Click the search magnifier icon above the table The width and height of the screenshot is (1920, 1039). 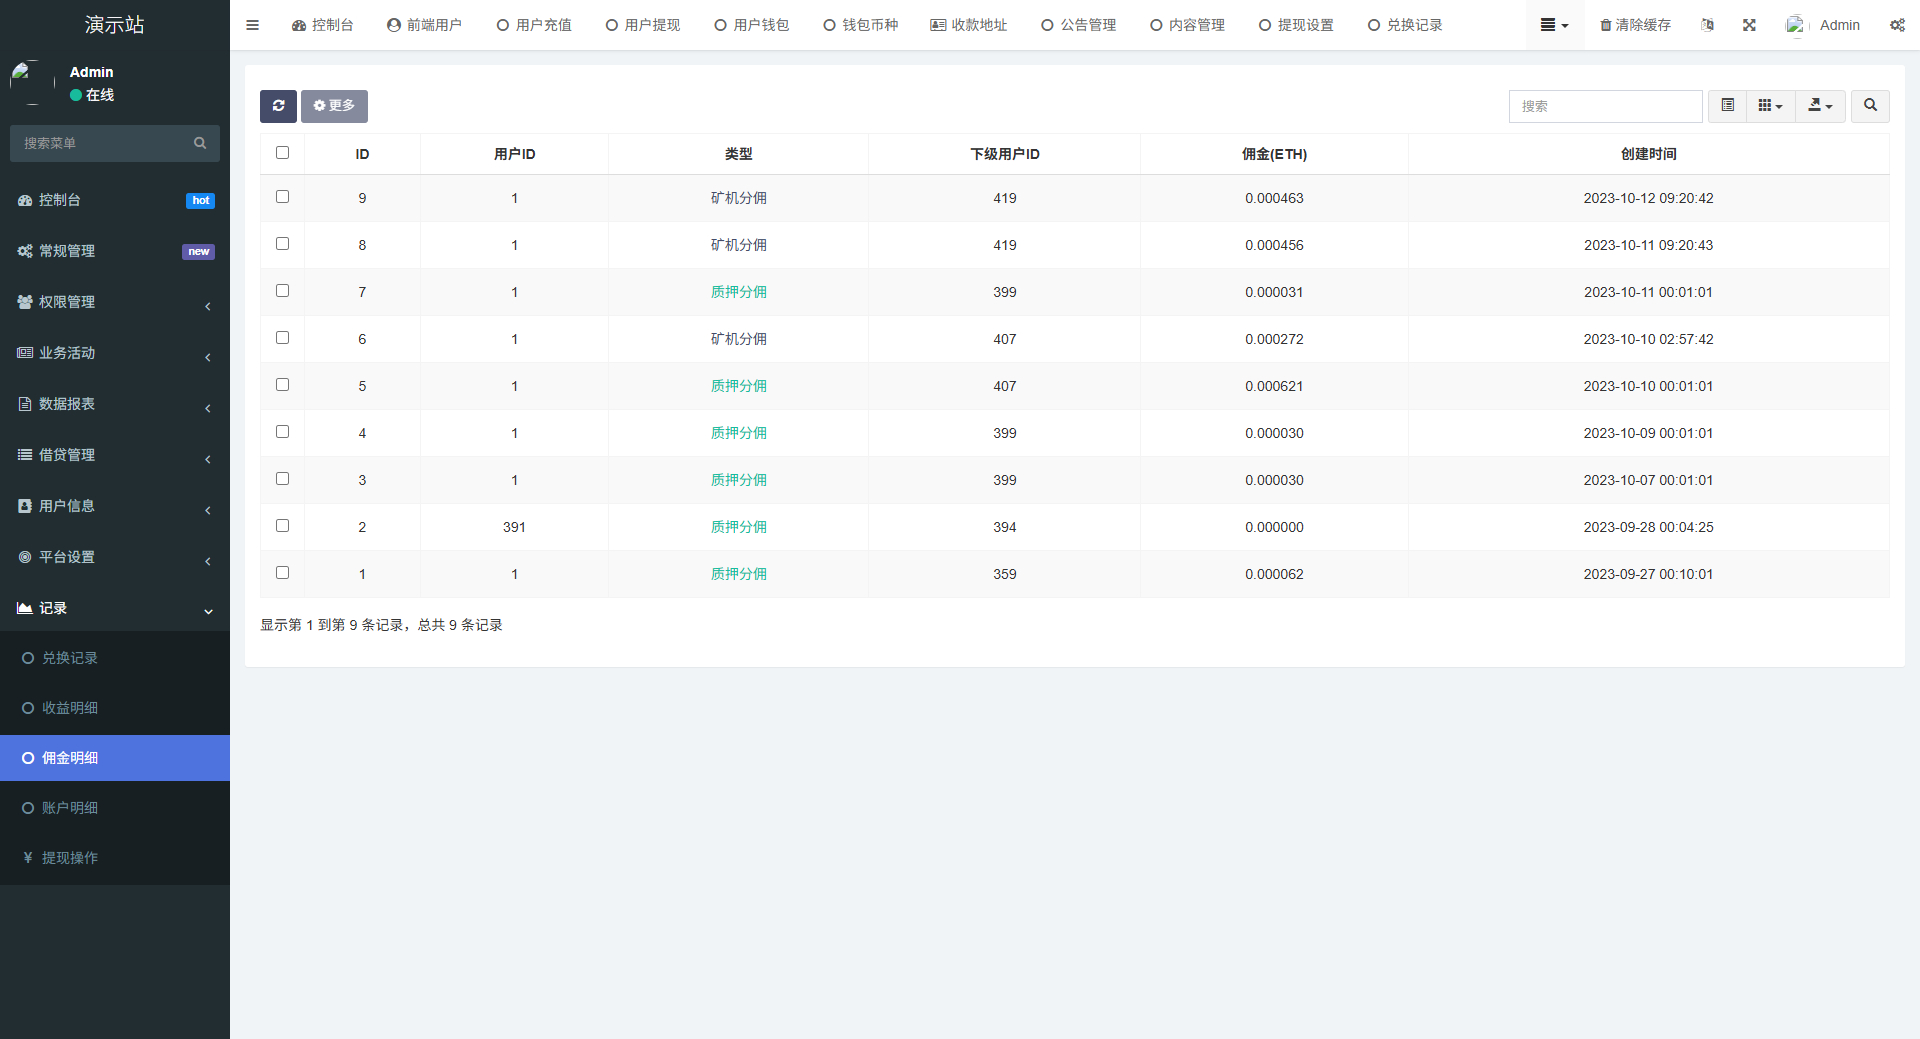point(1869,106)
